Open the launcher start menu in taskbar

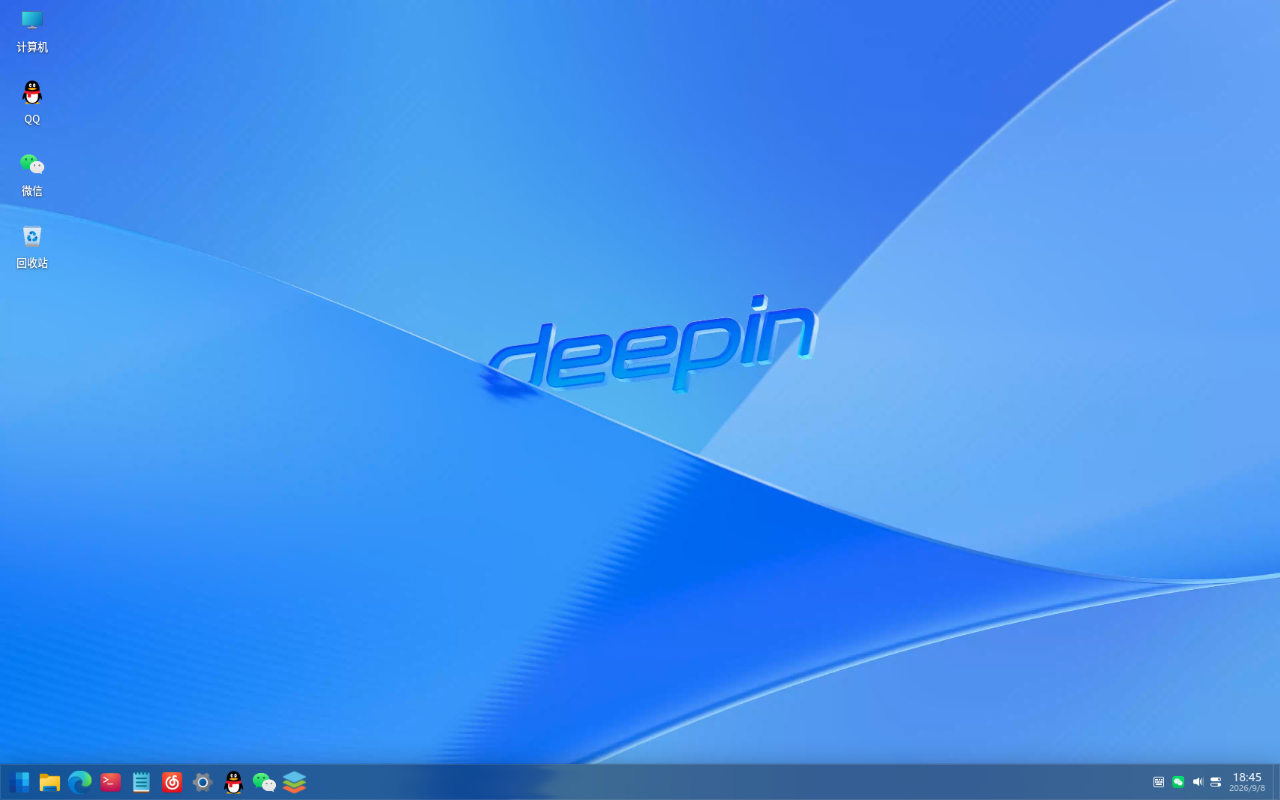pos(19,782)
